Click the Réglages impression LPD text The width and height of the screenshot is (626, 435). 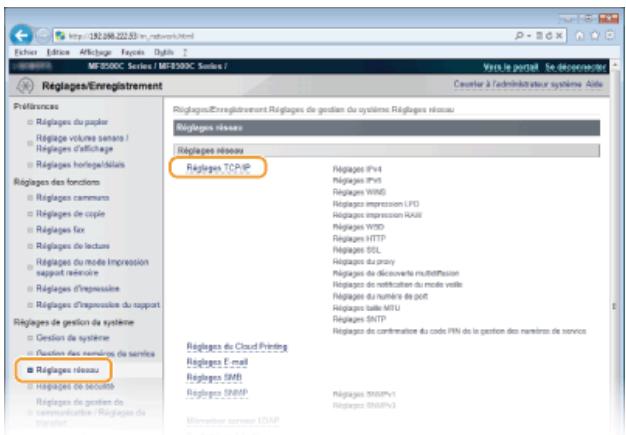tap(376, 204)
